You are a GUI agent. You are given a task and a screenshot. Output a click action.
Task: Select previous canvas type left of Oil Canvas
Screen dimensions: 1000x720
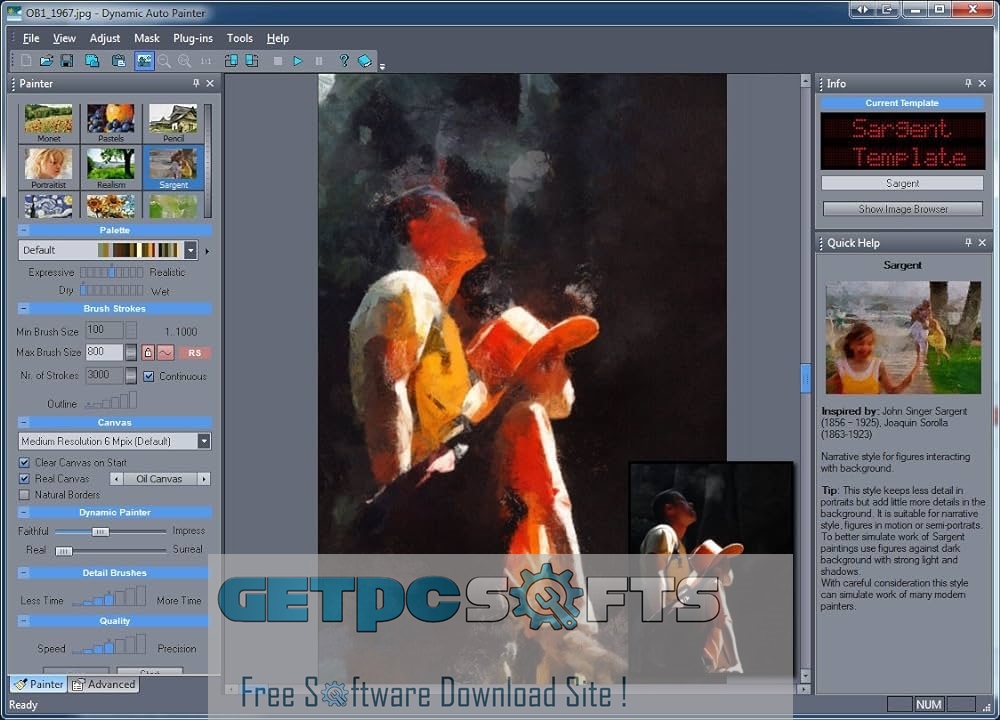click(116, 478)
